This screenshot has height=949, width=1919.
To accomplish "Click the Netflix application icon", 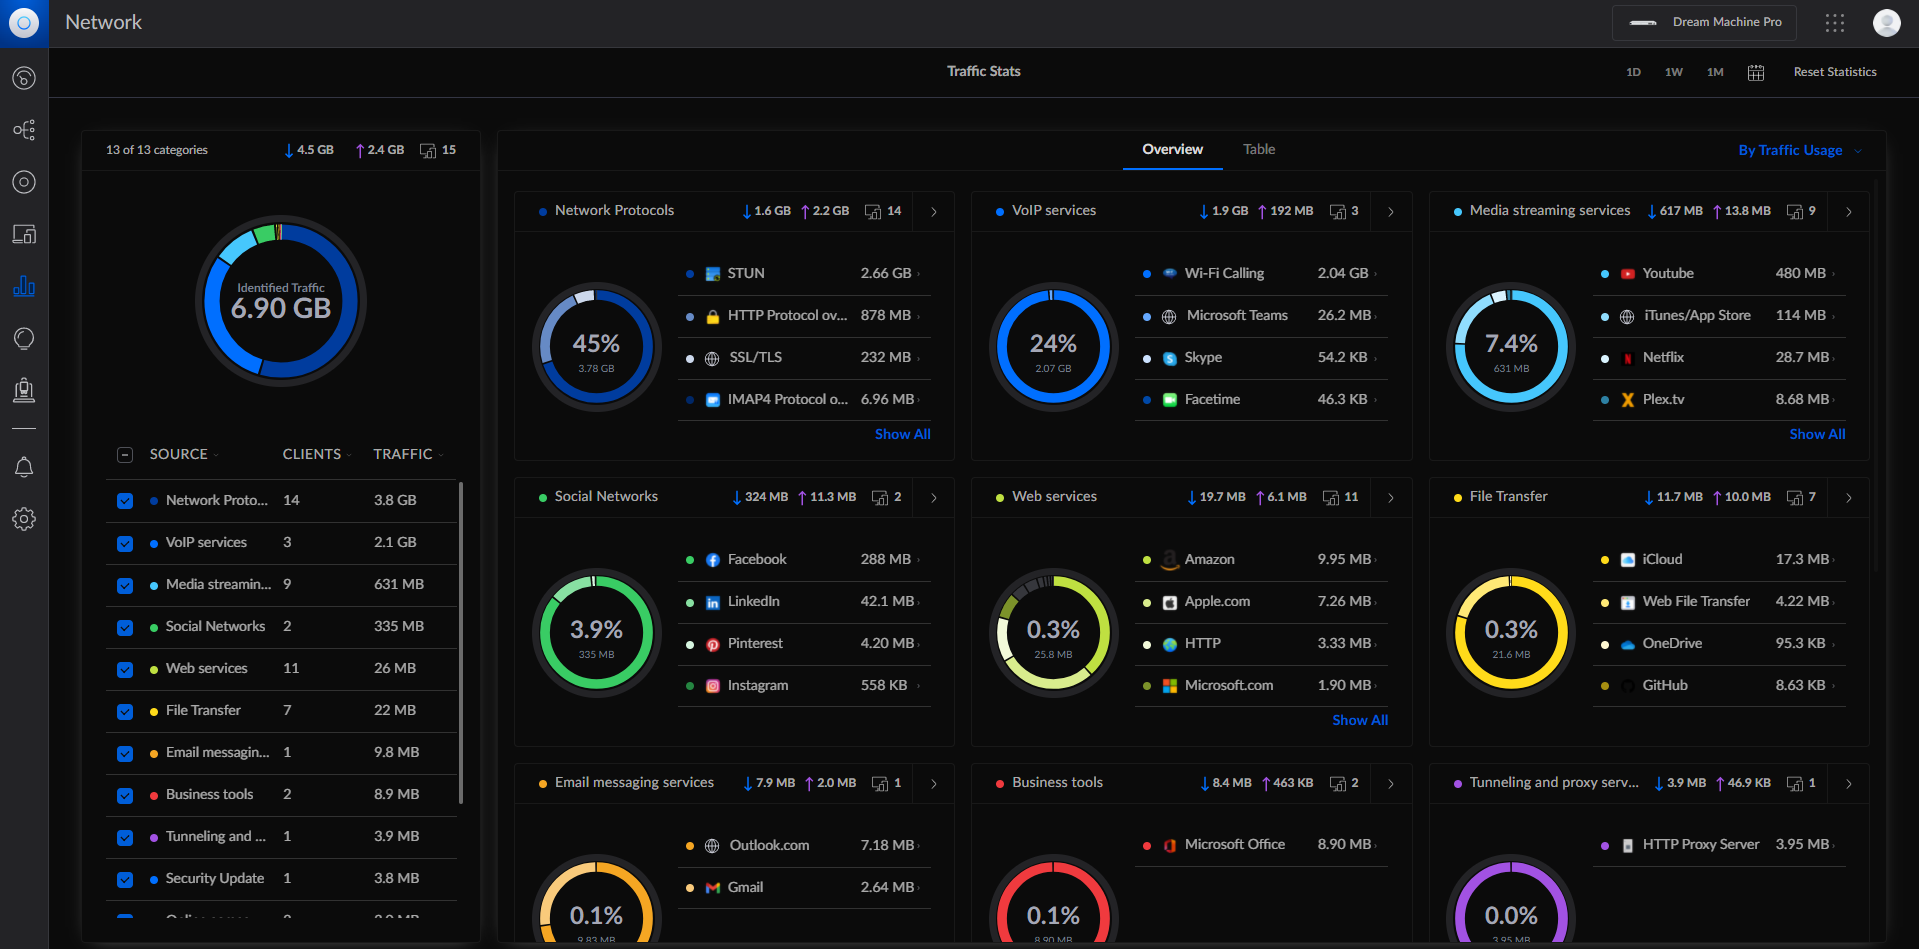I will (x=1628, y=358).
